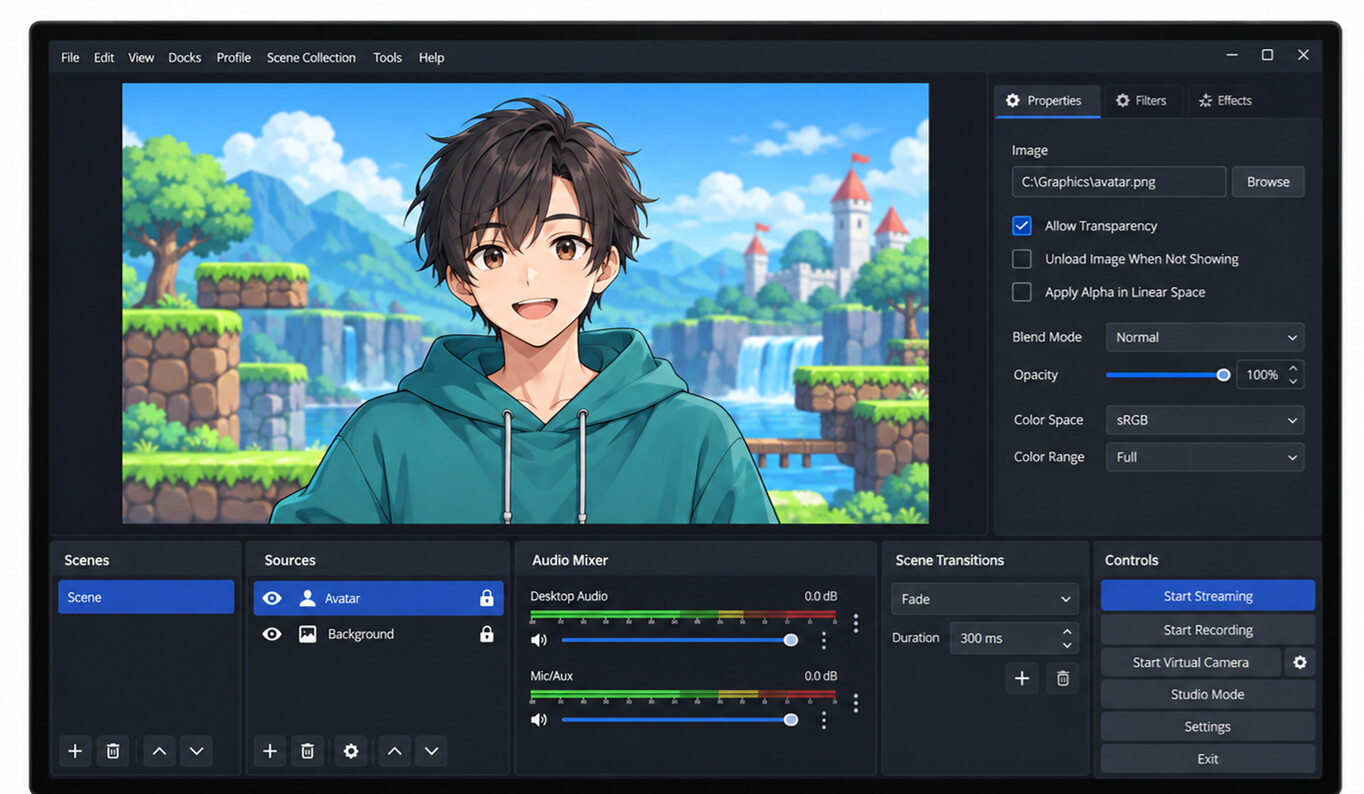Move scene up in Scenes panel
The image size is (1364, 794).
coord(159,751)
